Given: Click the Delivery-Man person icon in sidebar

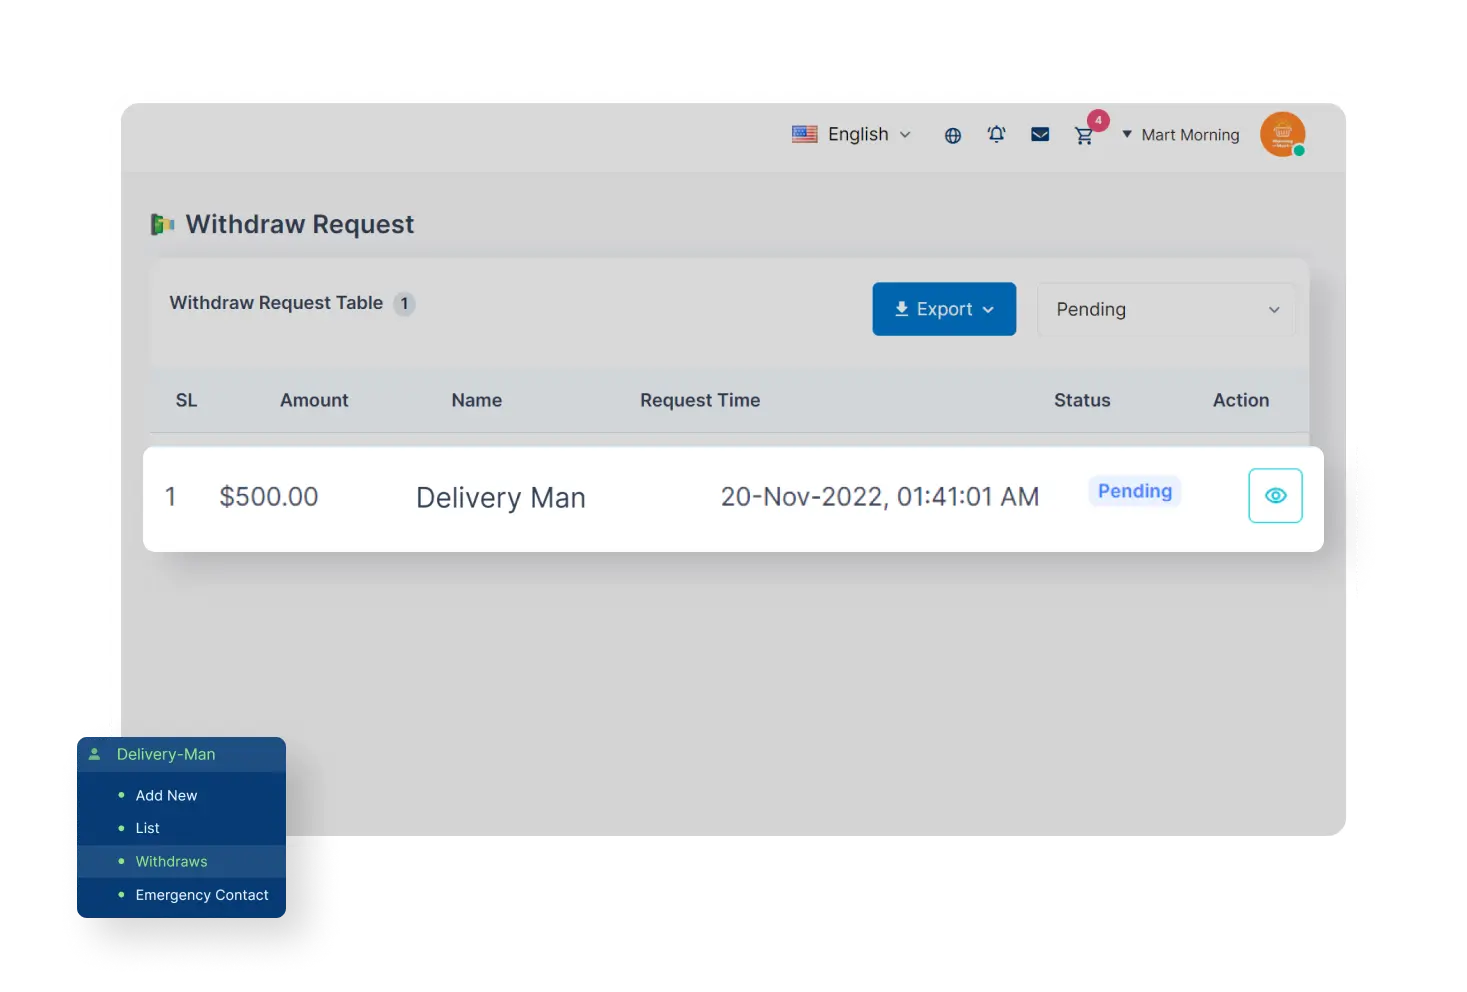Looking at the screenshot, I should tap(95, 754).
